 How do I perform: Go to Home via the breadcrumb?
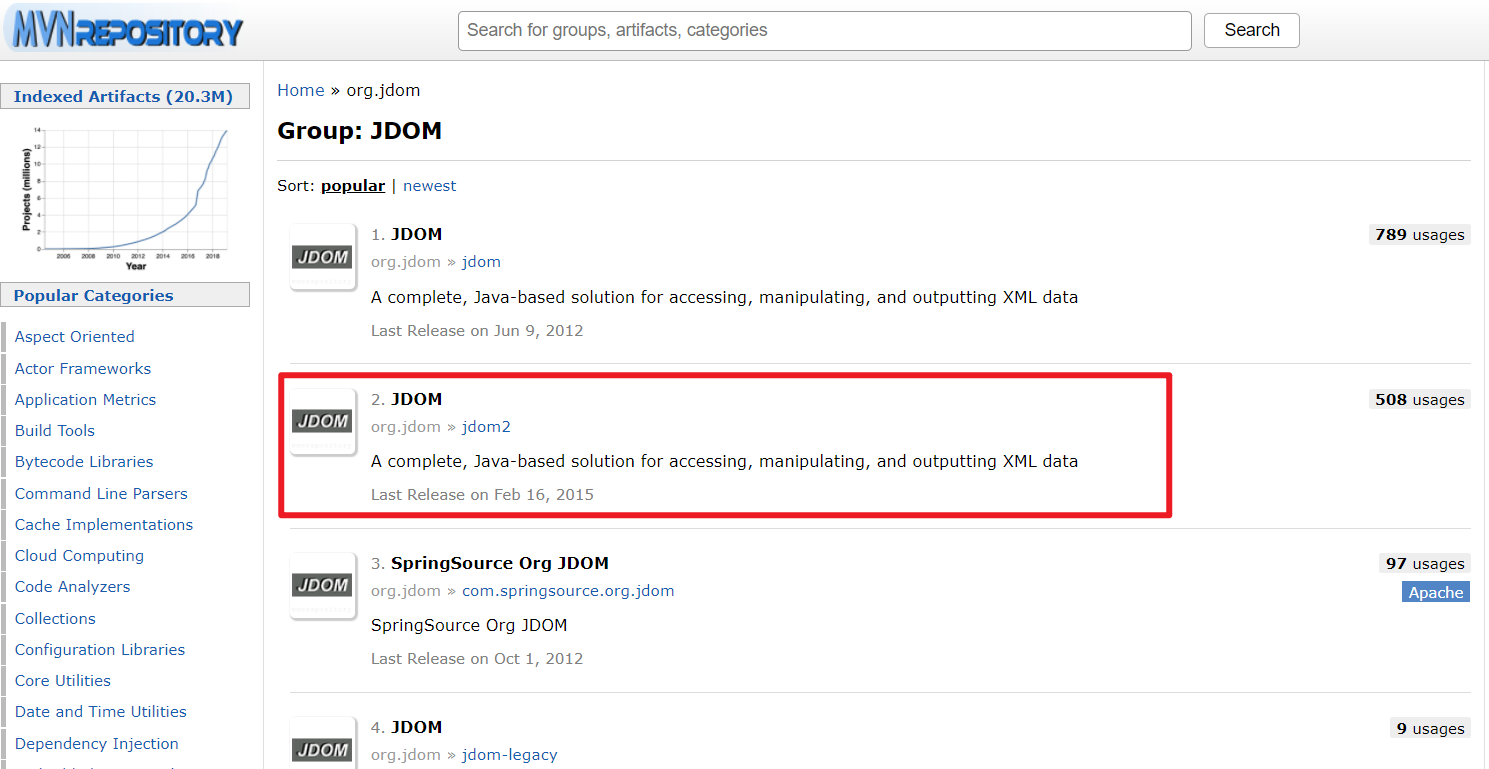pos(300,89)
